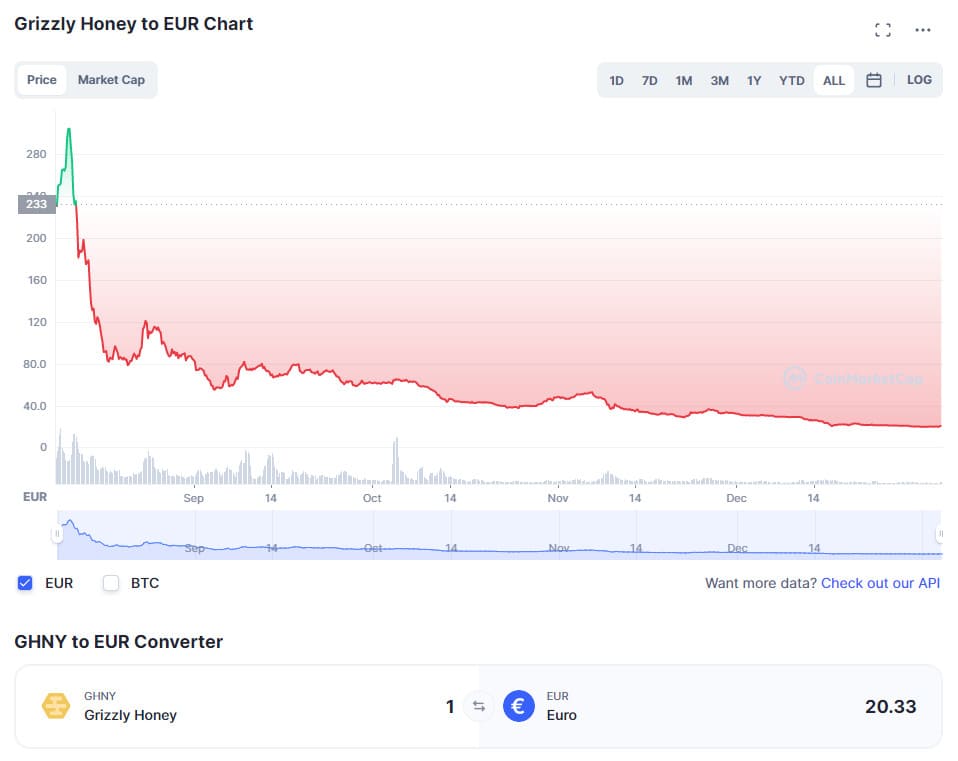Select the ALL time range
This screenshot has height=761, width=958.
[834, 81]
